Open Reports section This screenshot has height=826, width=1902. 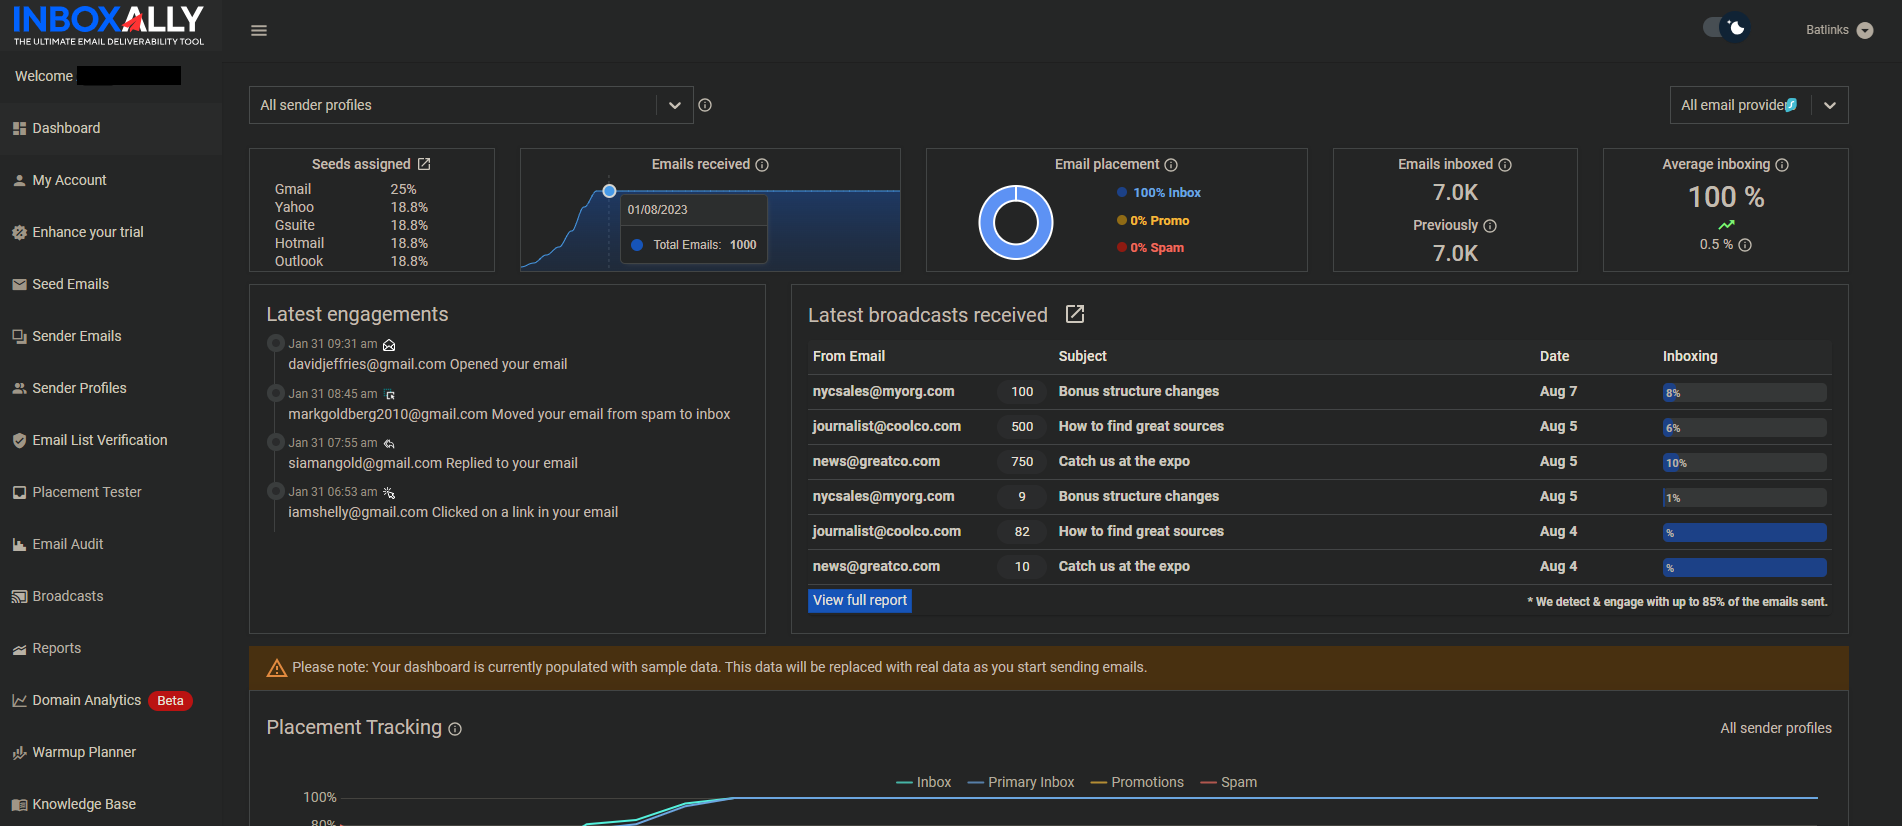pos(111,648)
